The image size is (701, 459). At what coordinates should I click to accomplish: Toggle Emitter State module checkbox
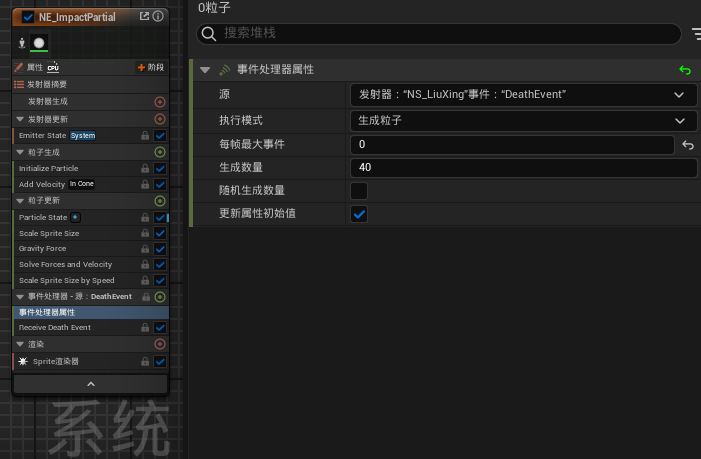point(160,135)
